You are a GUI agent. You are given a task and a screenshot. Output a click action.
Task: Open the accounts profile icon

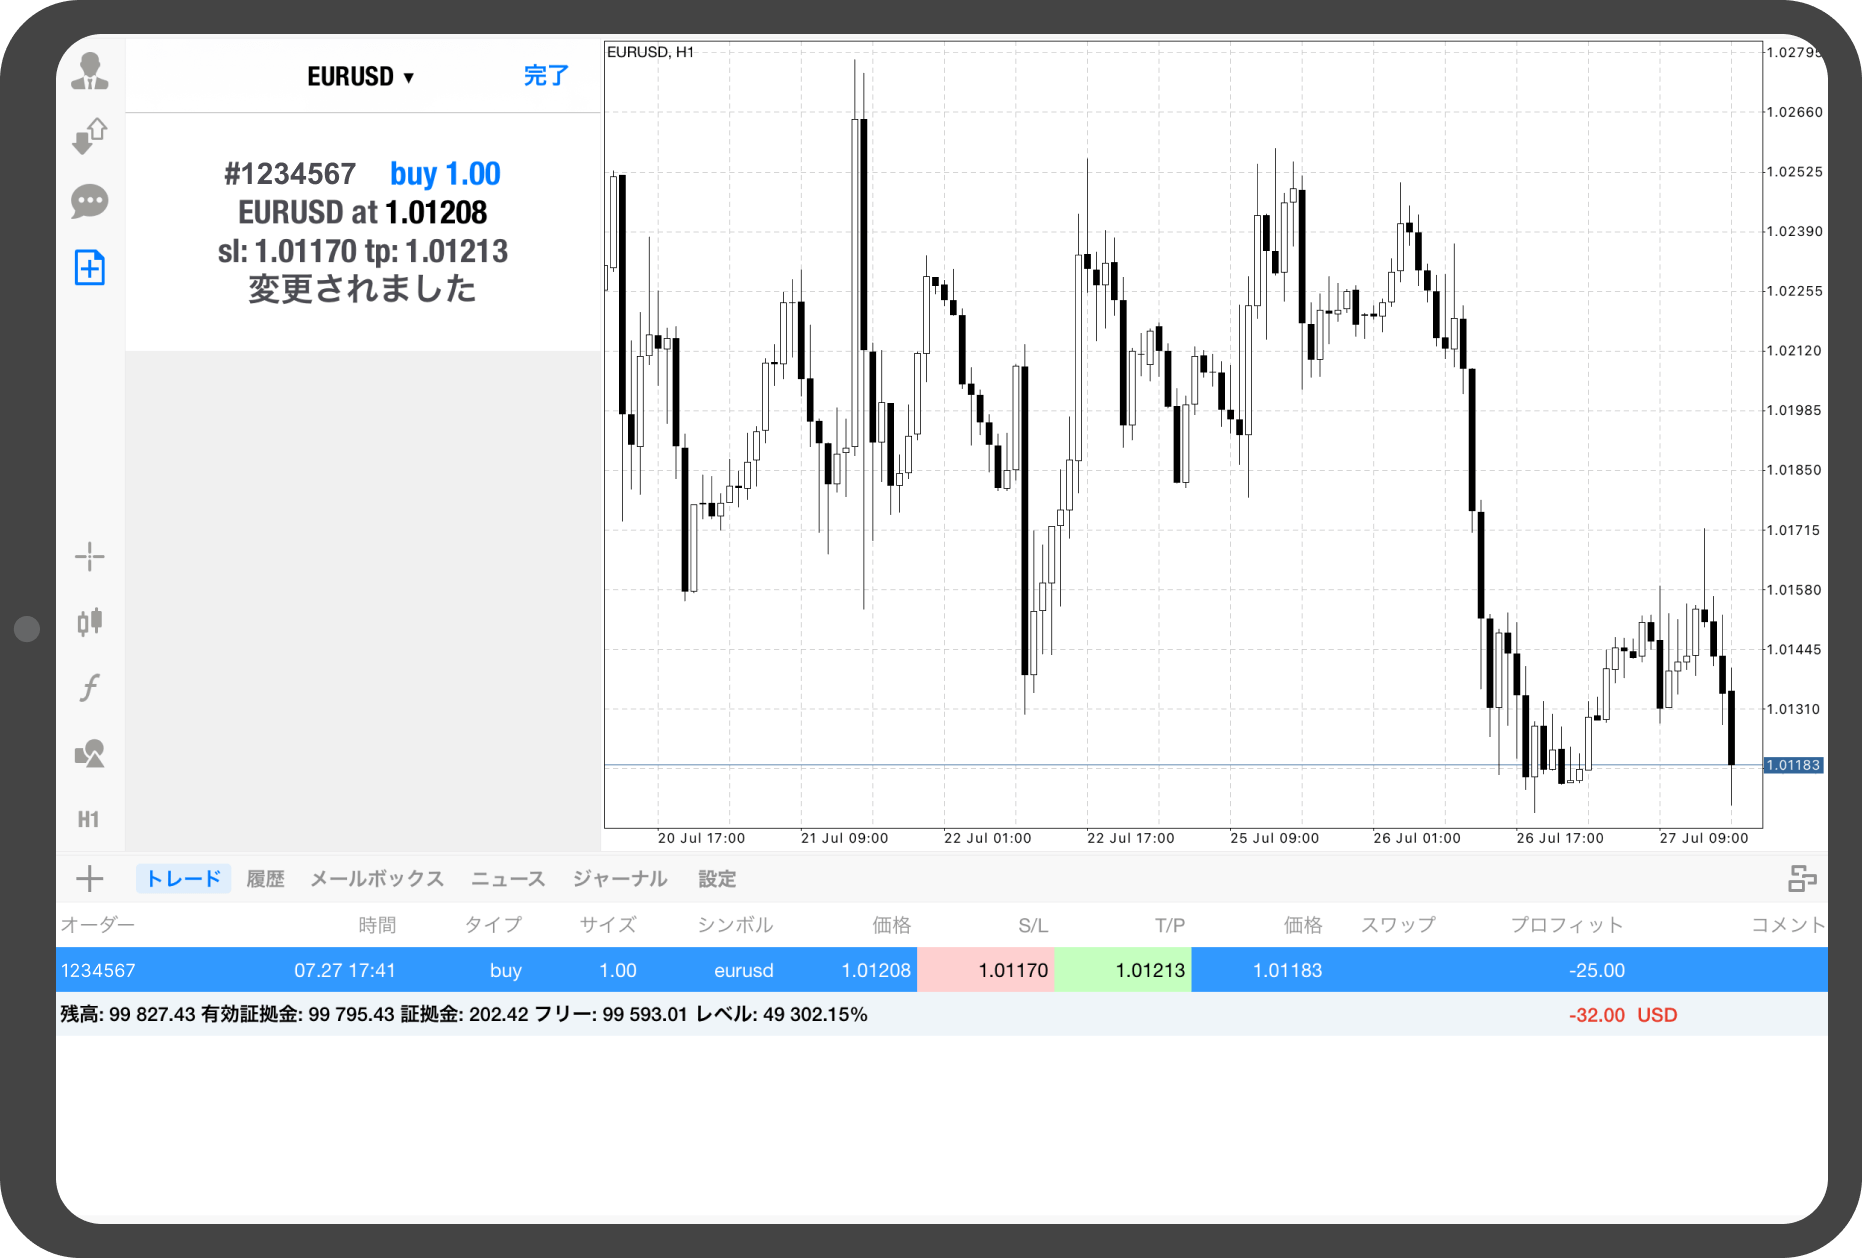(90, 71)
